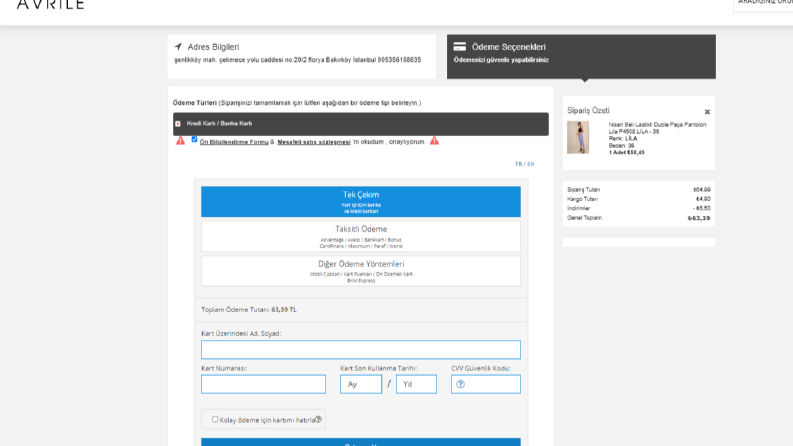Open the lilac pants product thumbnail
This screenshot has height=446, width=793.
(x=578, y=137)
